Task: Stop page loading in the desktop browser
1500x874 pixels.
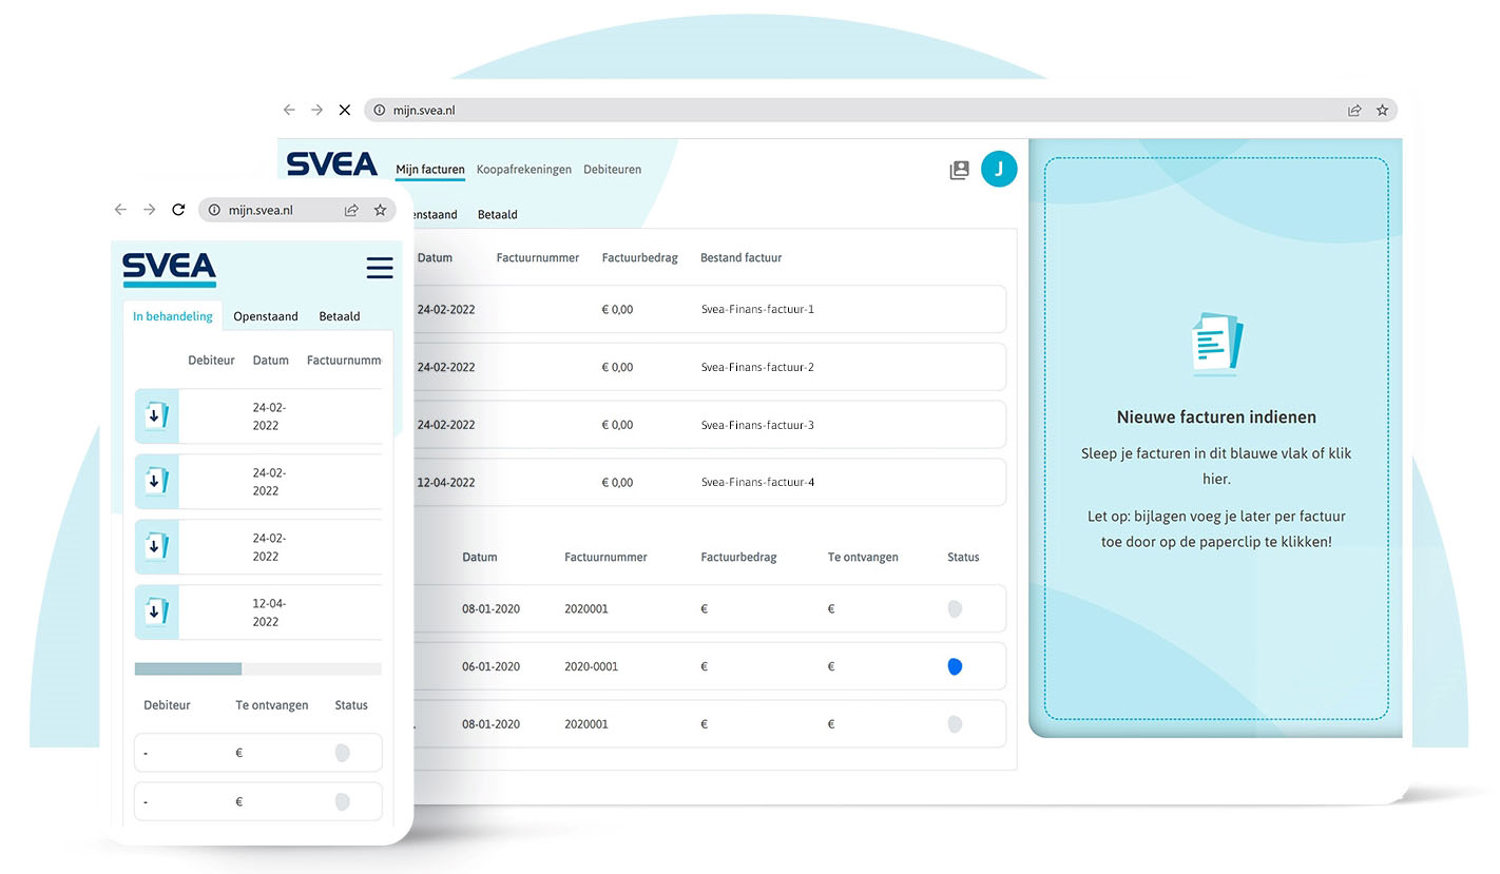Action: pyautogui.click(x=345, y=110)
